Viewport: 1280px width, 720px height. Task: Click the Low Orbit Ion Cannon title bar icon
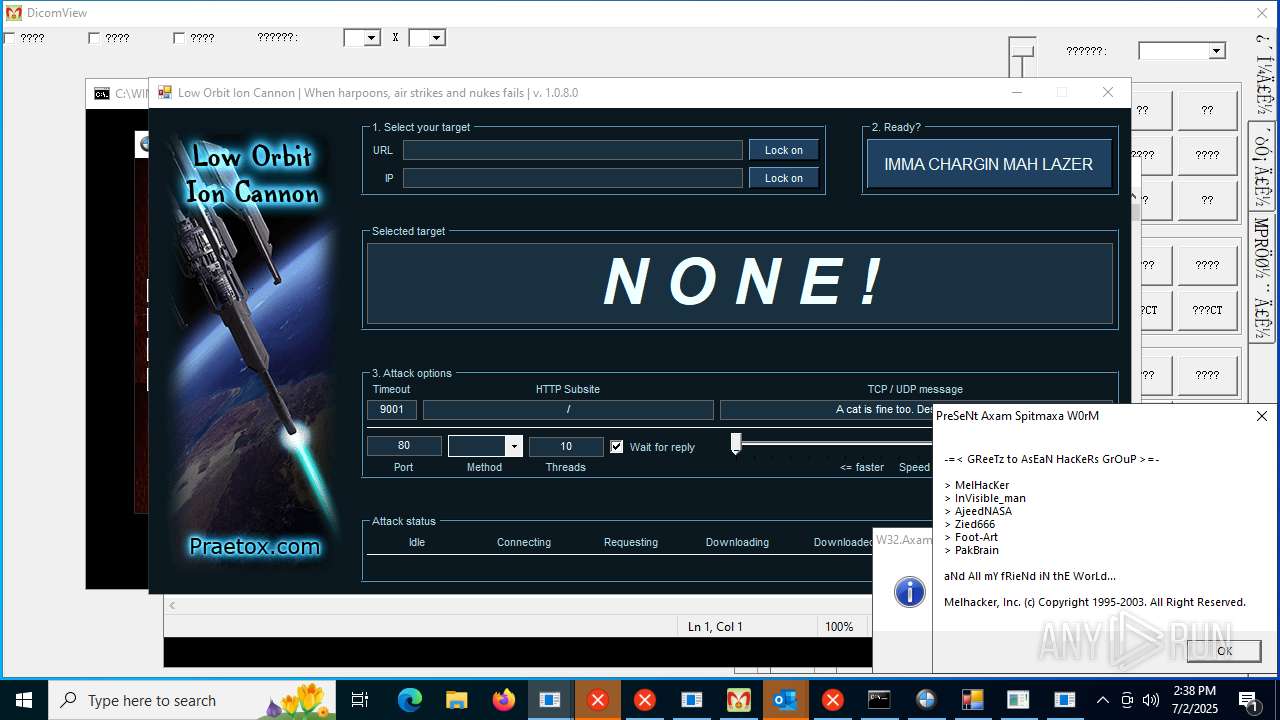pyautogui.click(x=165, y=93)
